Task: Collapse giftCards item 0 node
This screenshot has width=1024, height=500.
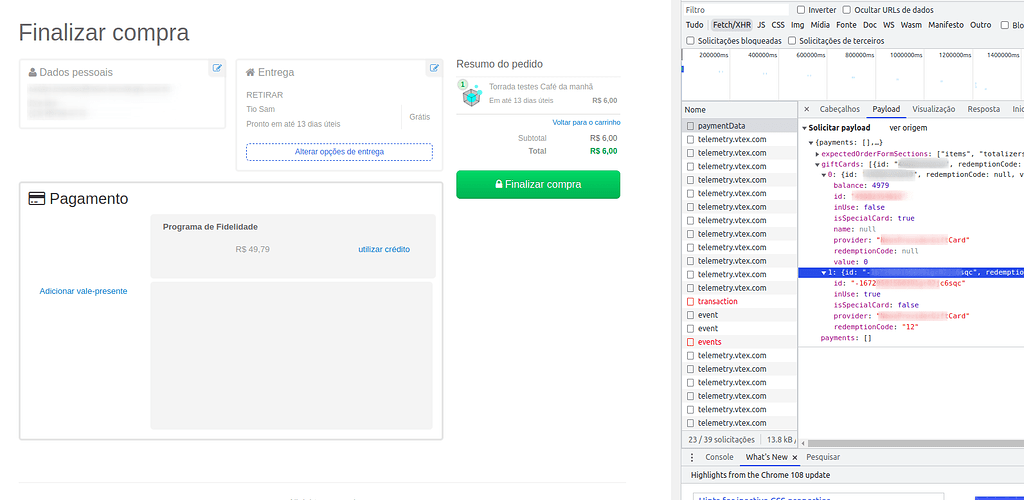Action: [x=824, y=175]
